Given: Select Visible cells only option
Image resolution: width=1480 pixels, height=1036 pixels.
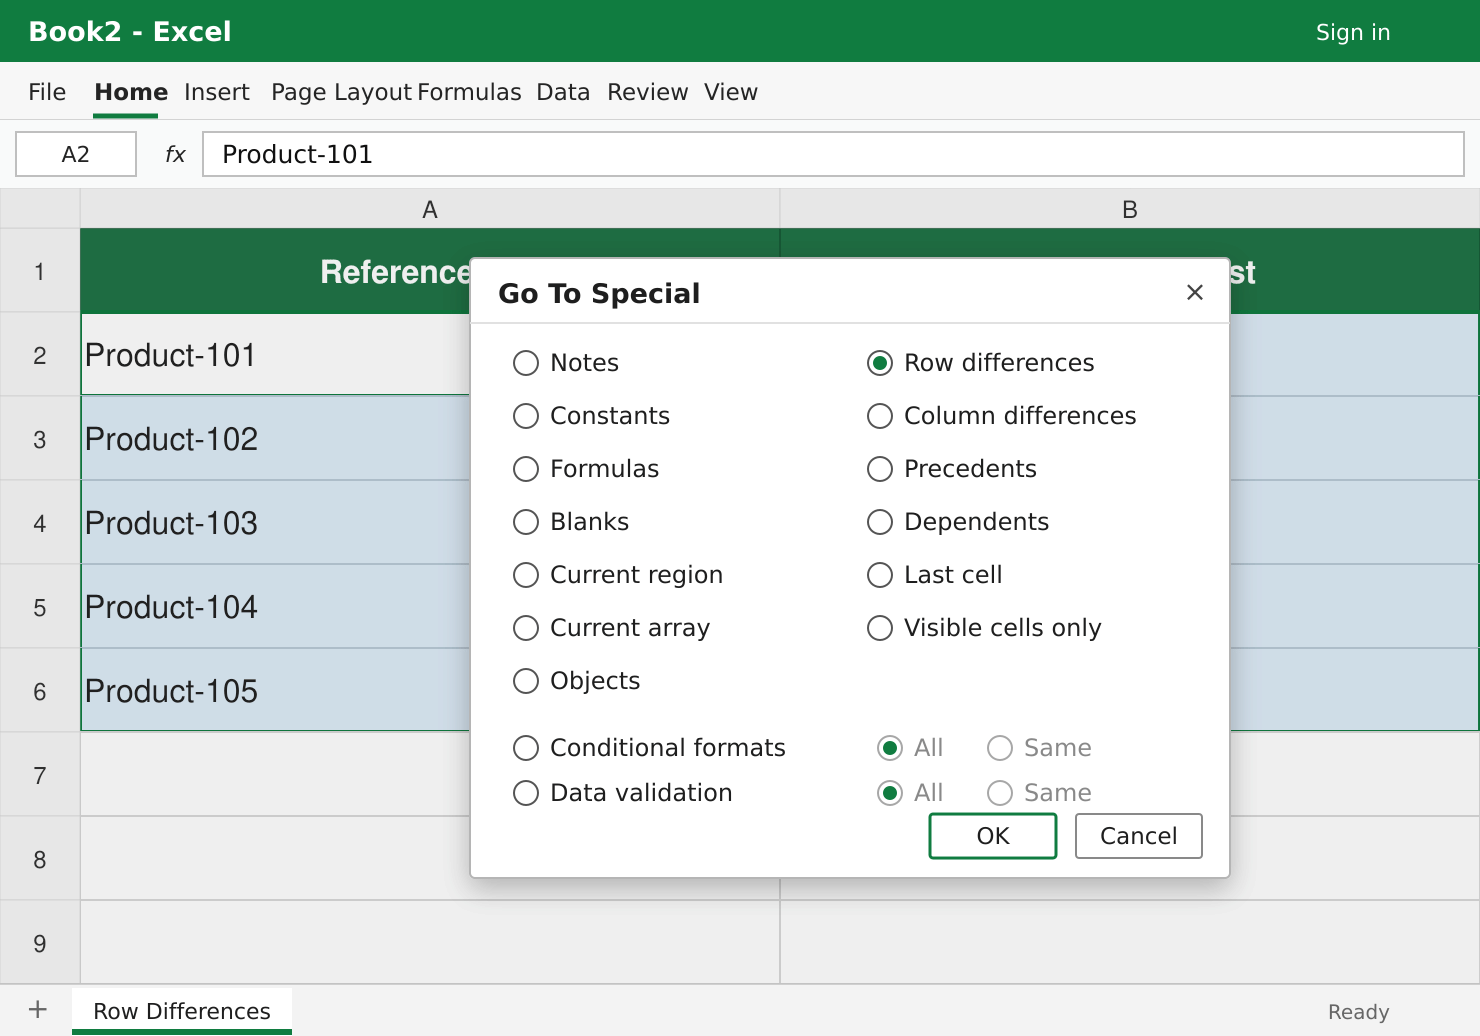Looking at the screenshot, I should point(984,628).
